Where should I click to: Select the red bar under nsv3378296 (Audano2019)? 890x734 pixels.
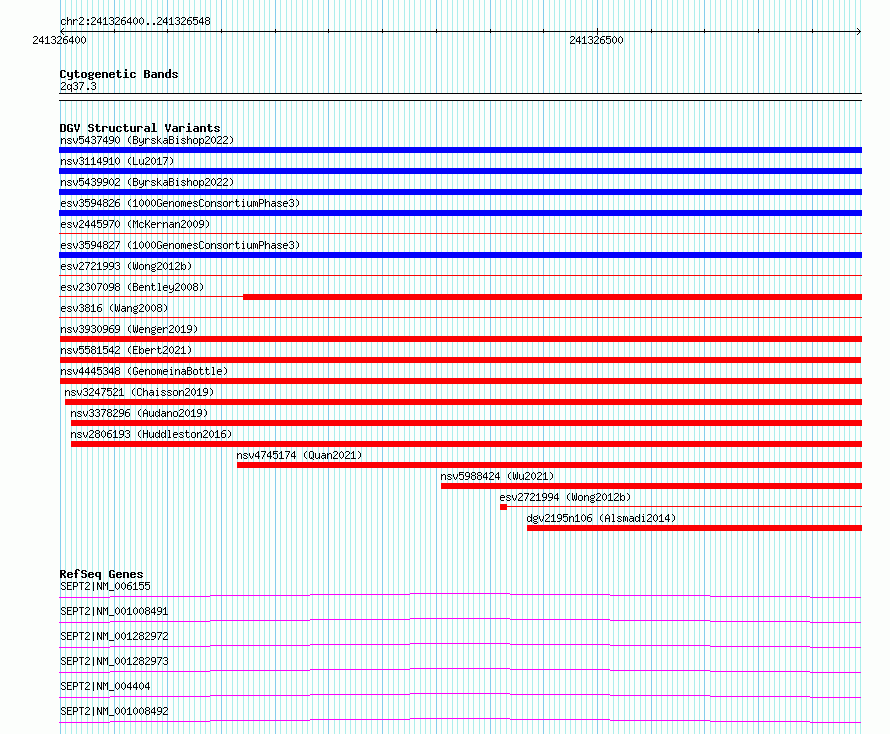point(466,423)
